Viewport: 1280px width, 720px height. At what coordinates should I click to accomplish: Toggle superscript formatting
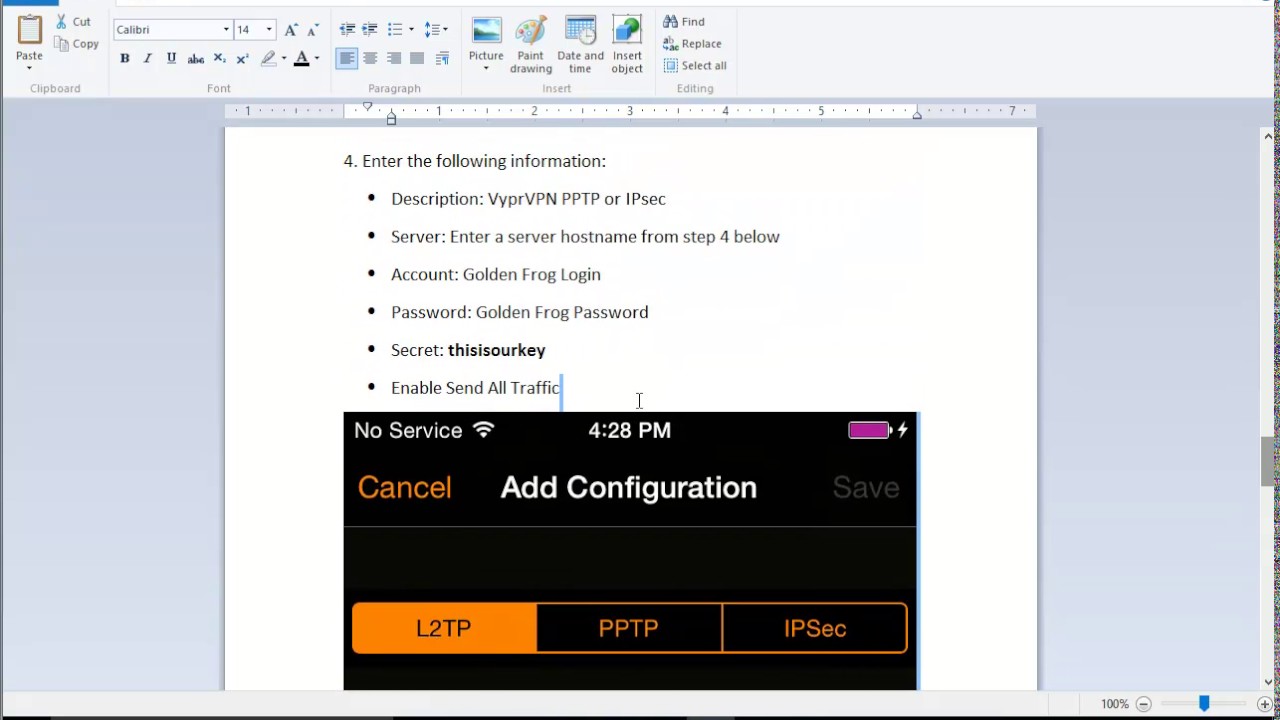pos(242,59)
